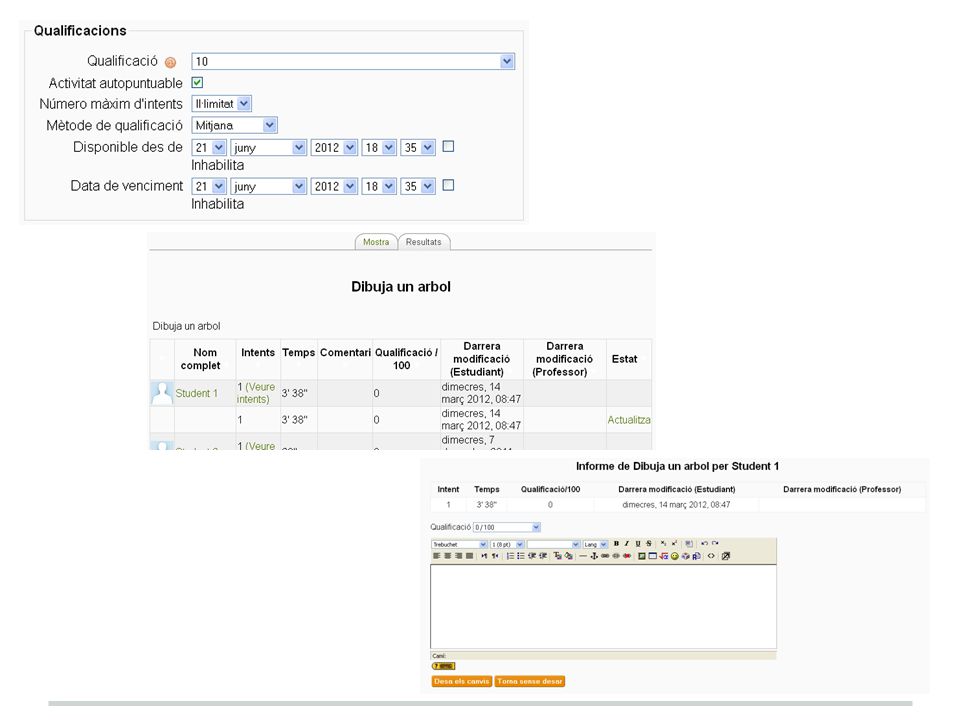Image resolution: width=960 pixels, height=720 pixels.
Task: Switch to the Resultats tab
Action: 424,242
